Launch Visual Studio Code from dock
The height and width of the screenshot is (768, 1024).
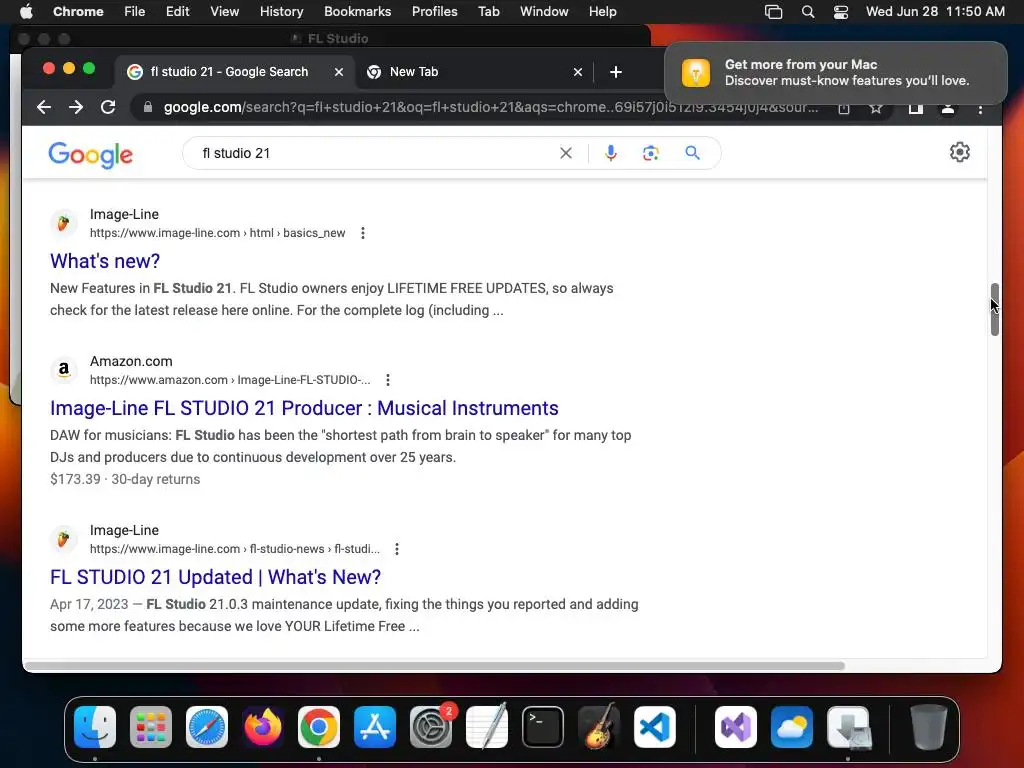coord(655,727)
